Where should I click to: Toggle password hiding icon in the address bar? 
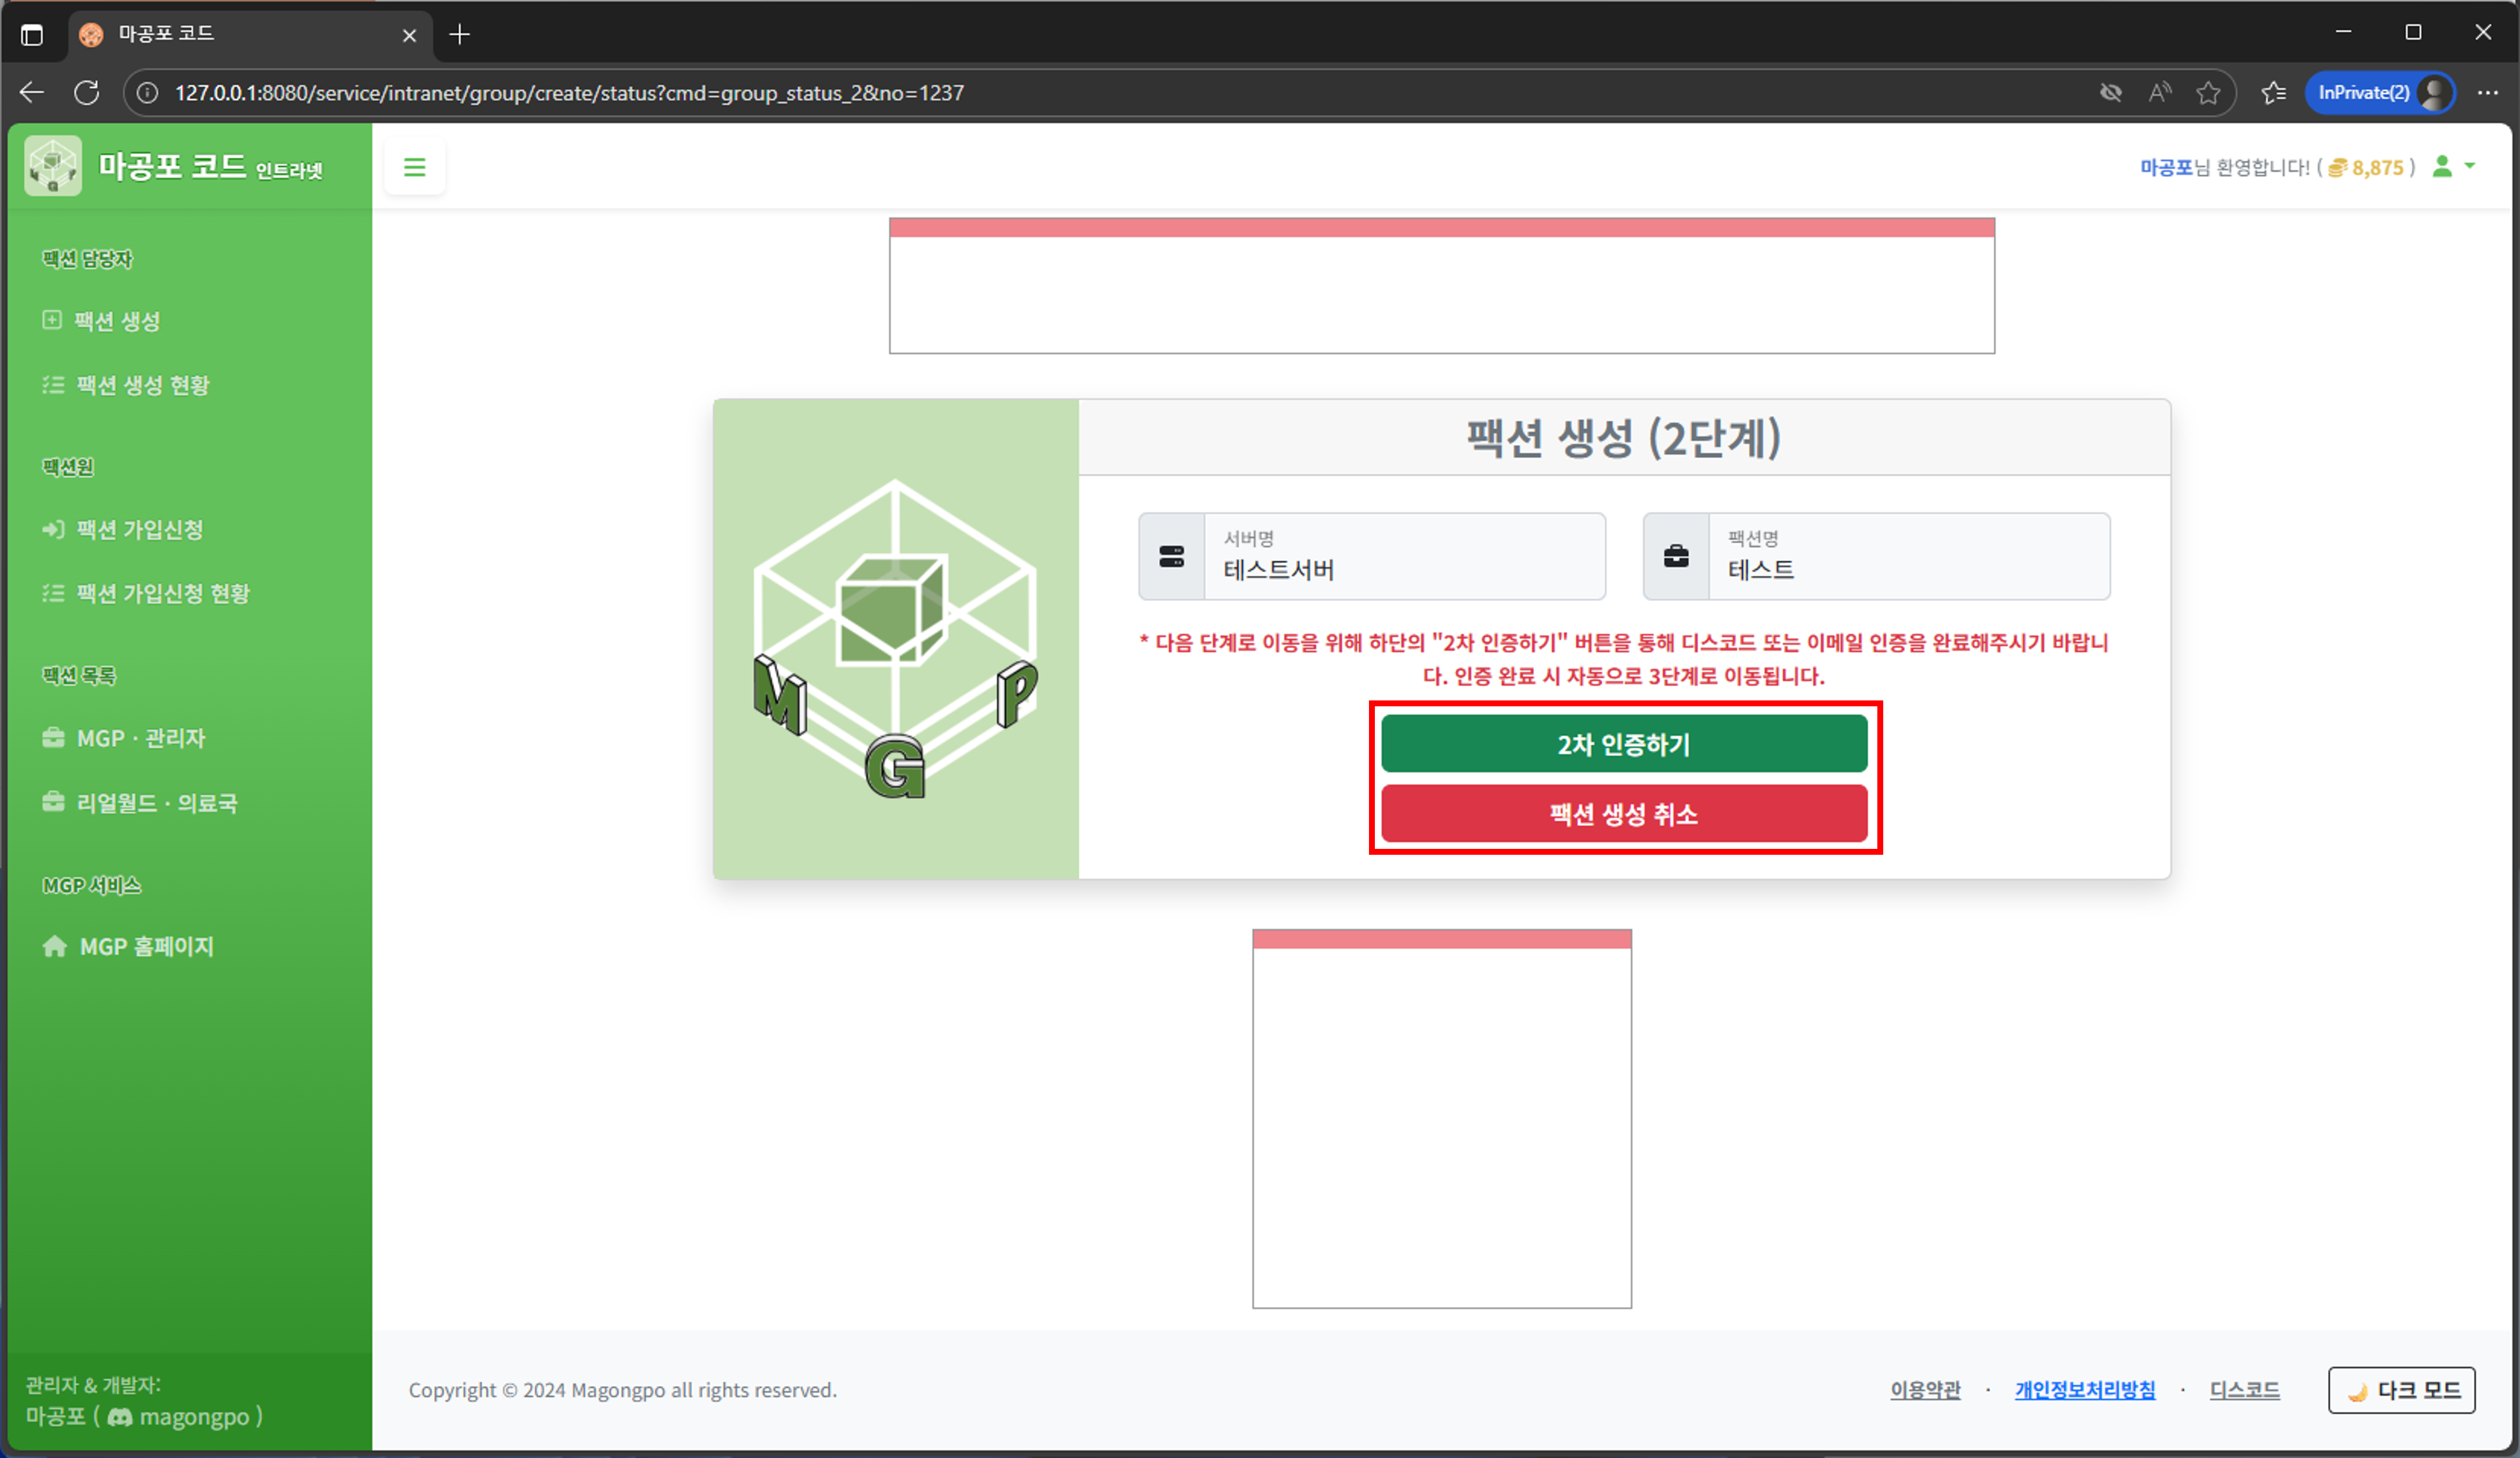(2111, 92)
